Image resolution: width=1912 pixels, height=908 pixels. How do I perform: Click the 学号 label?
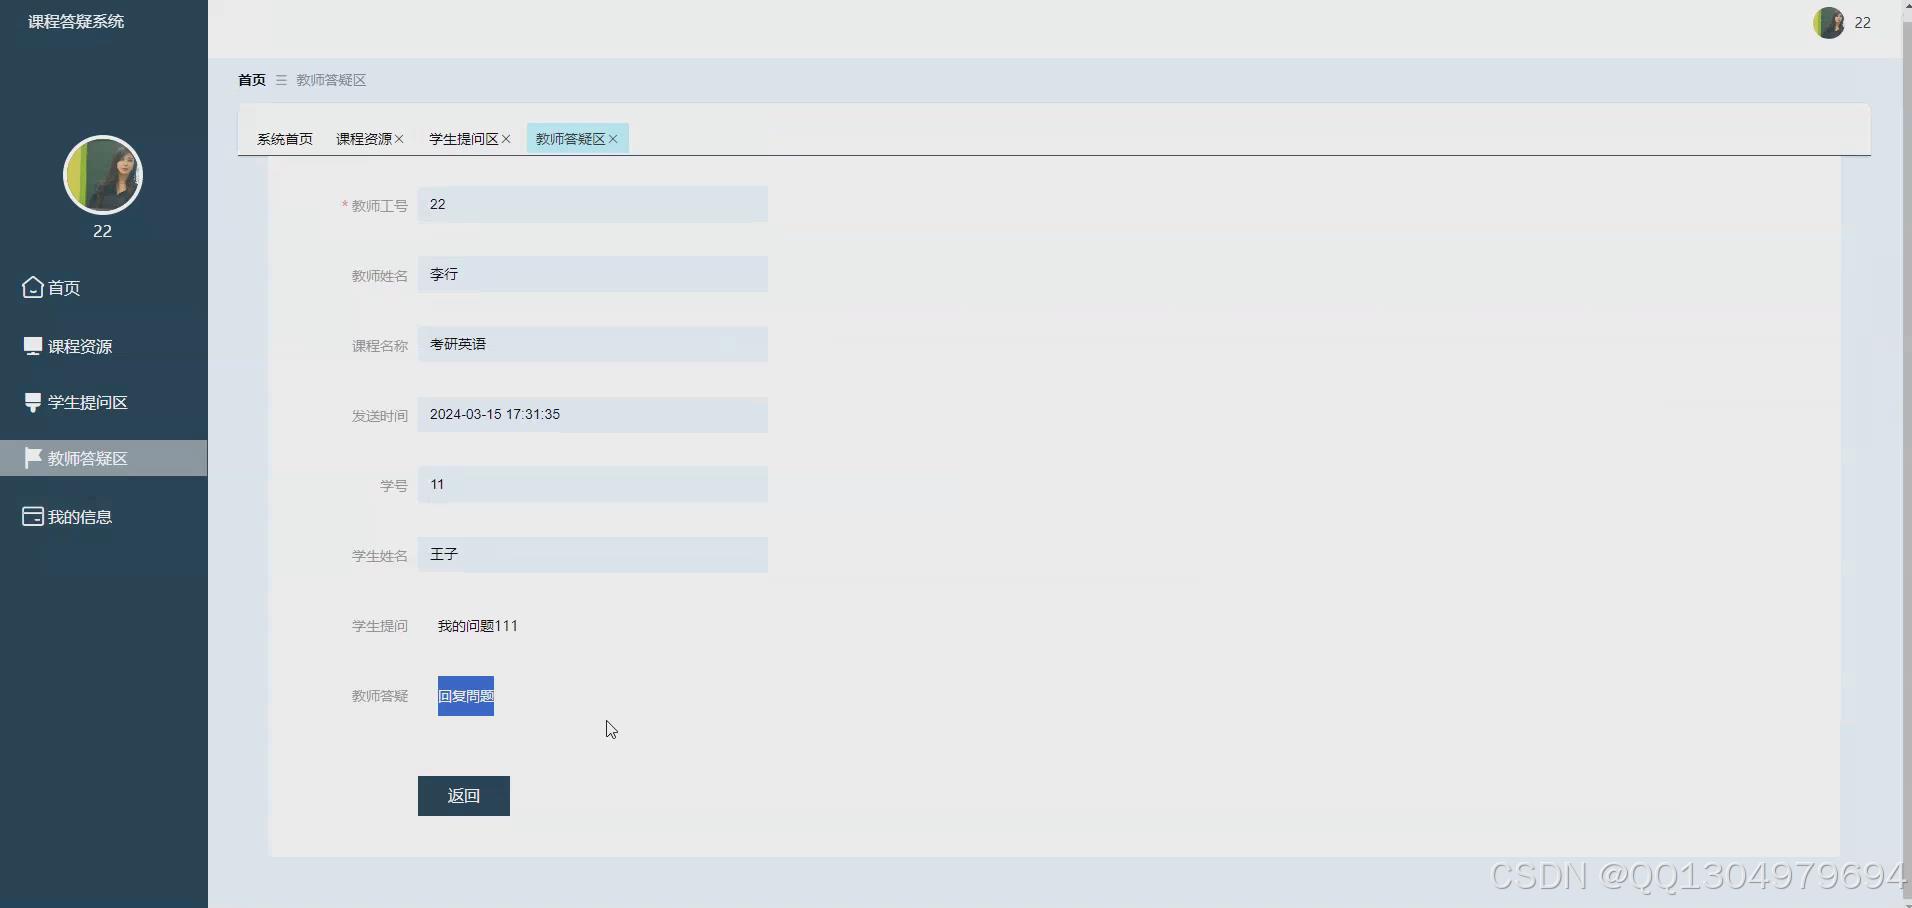393,486
